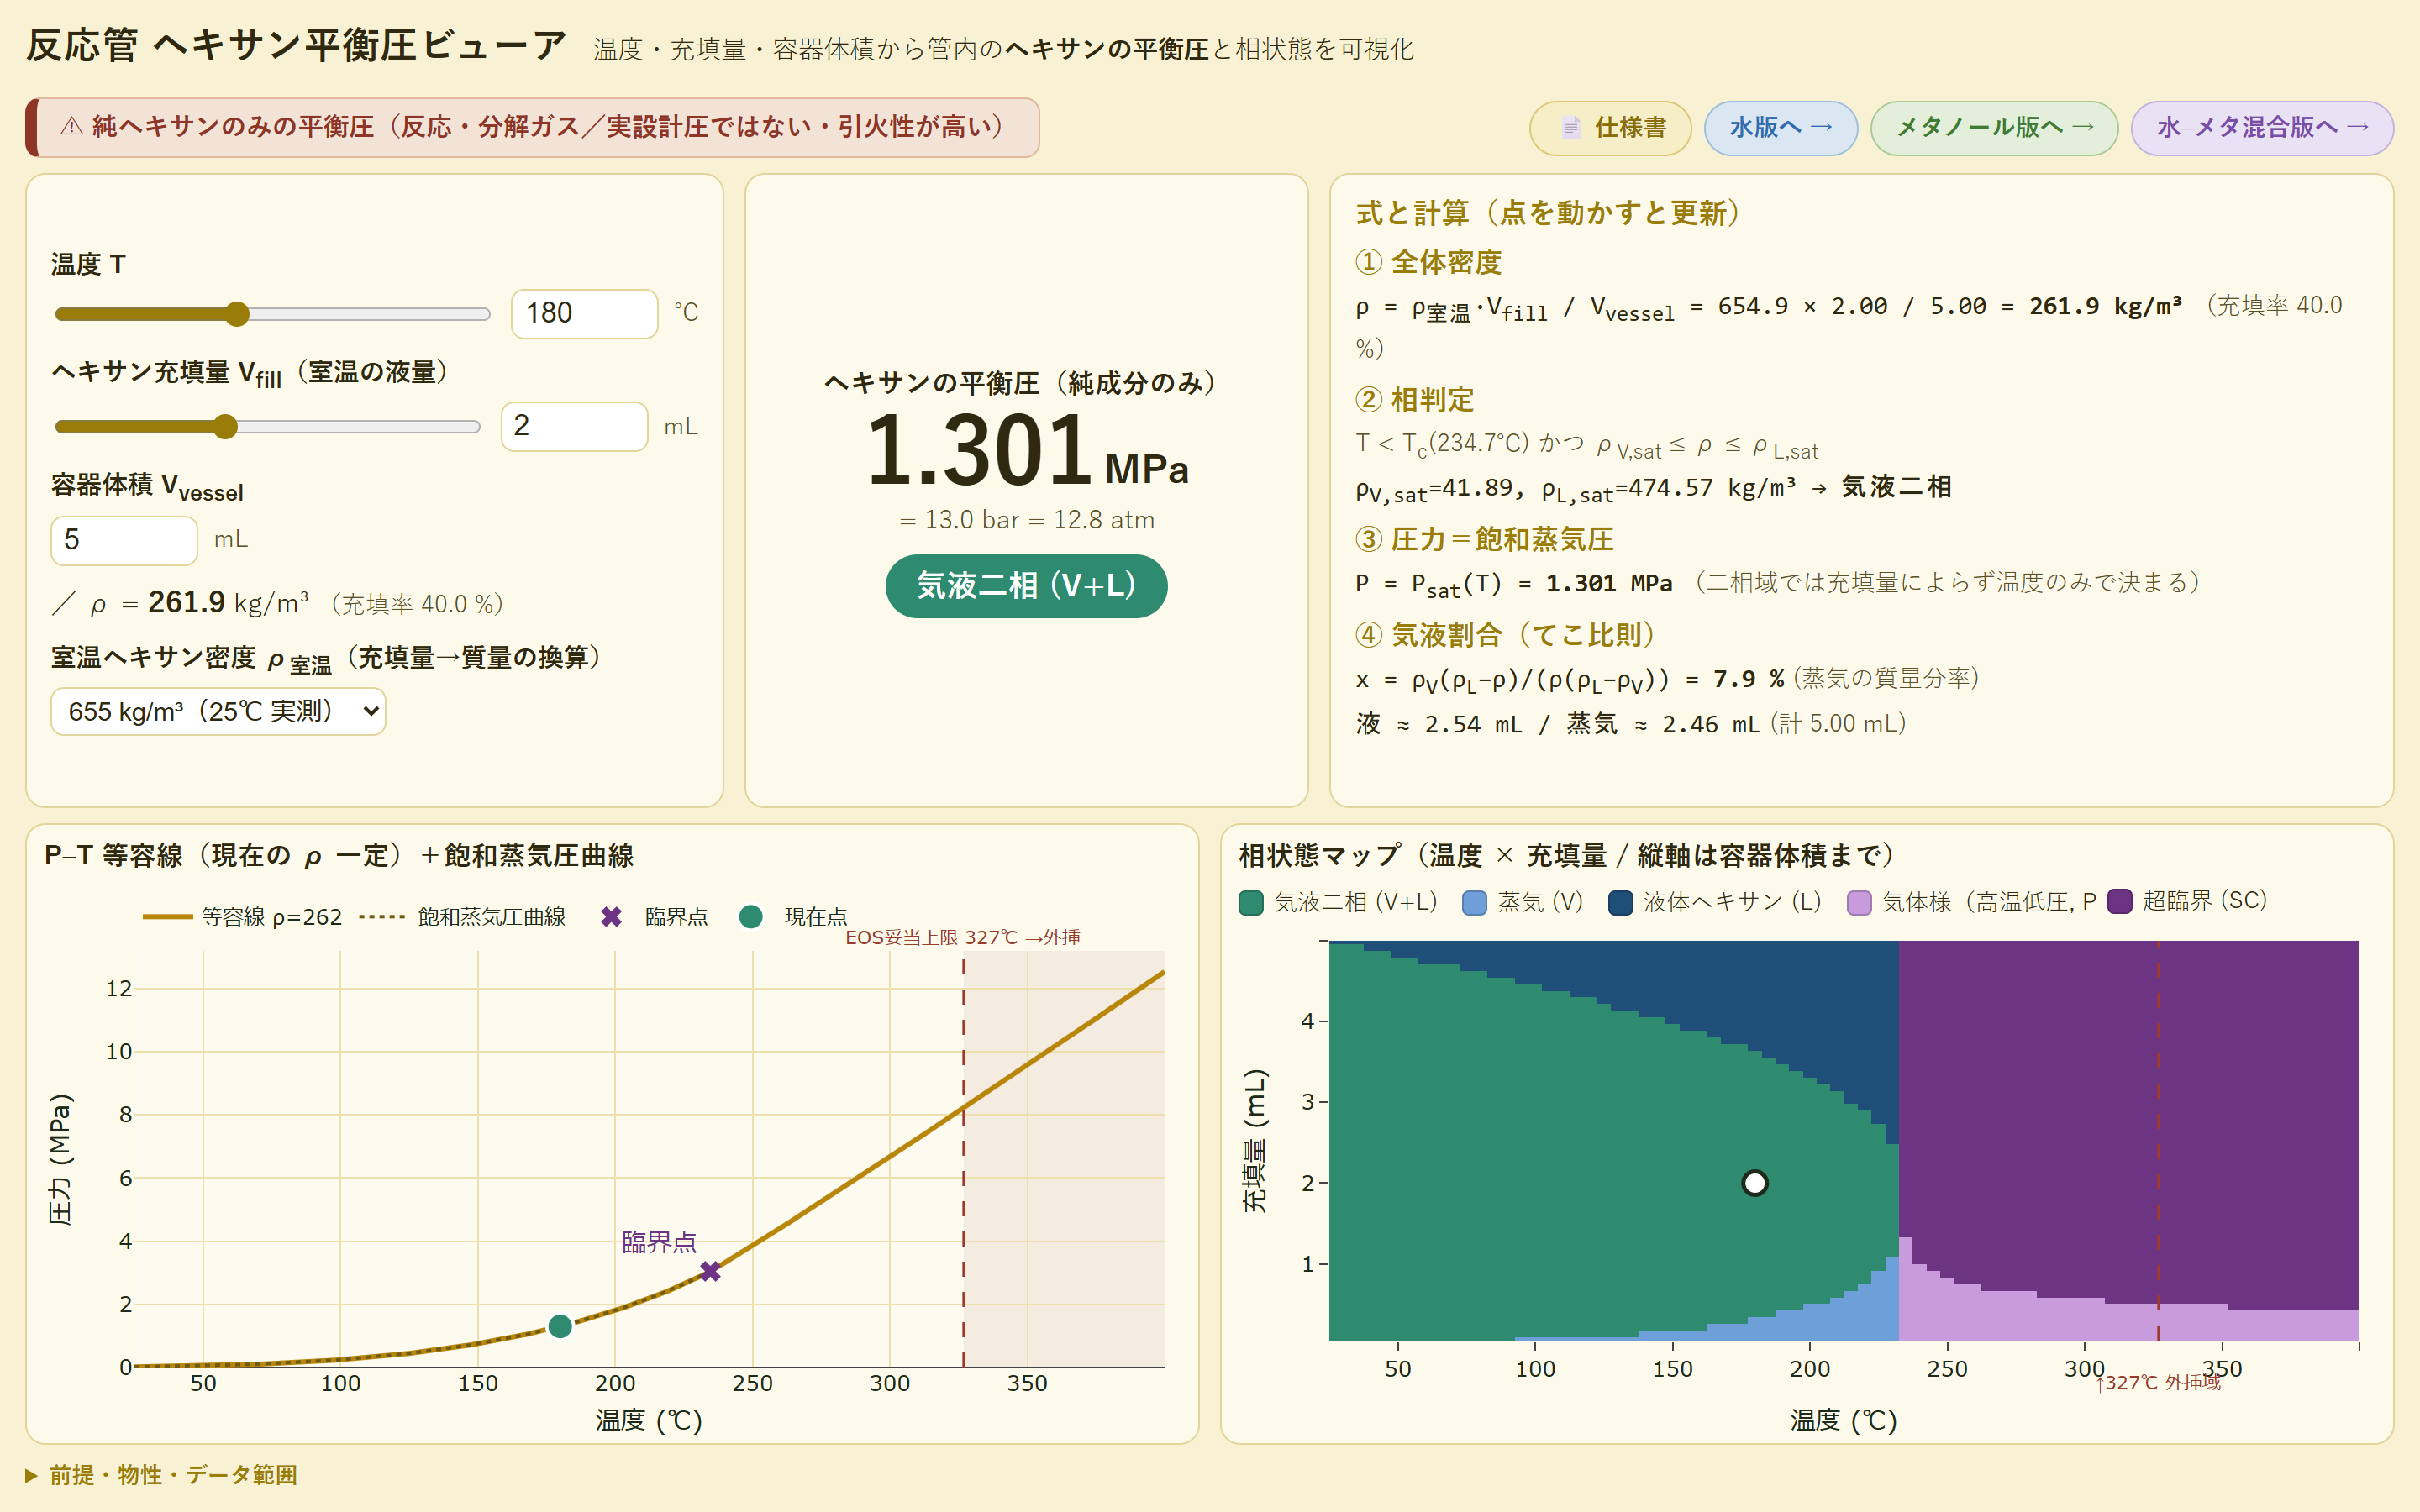Click the green current point on P–T chart
The image size is (2420, 1512).
[x=560, y=1326]
